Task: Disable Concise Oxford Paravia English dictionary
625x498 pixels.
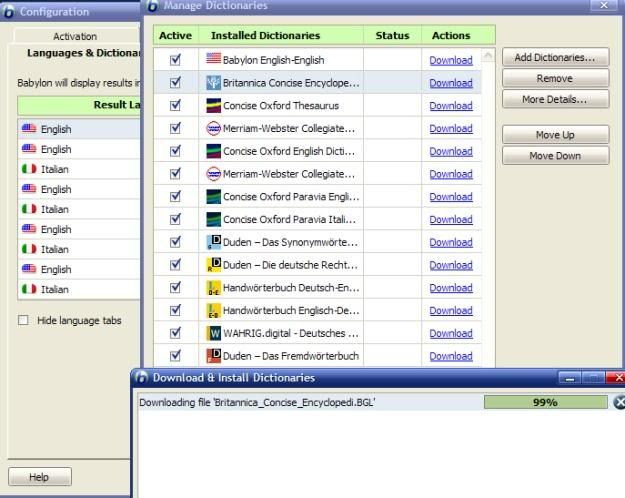Action: coord(175,196)
